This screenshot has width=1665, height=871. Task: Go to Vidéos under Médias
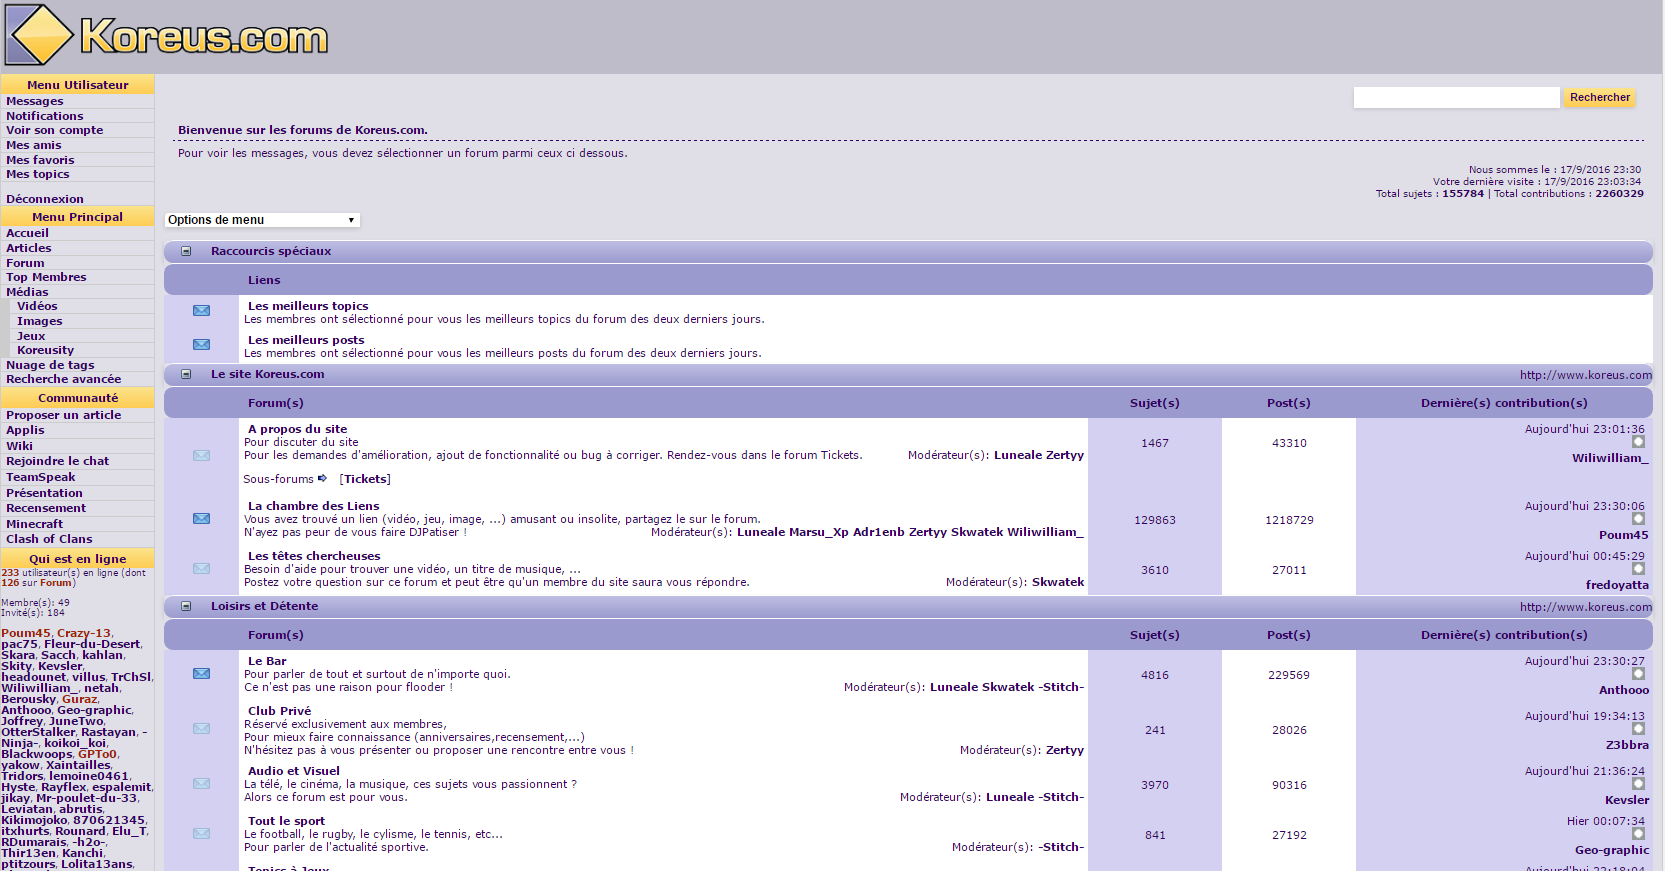tap(37, 306)
